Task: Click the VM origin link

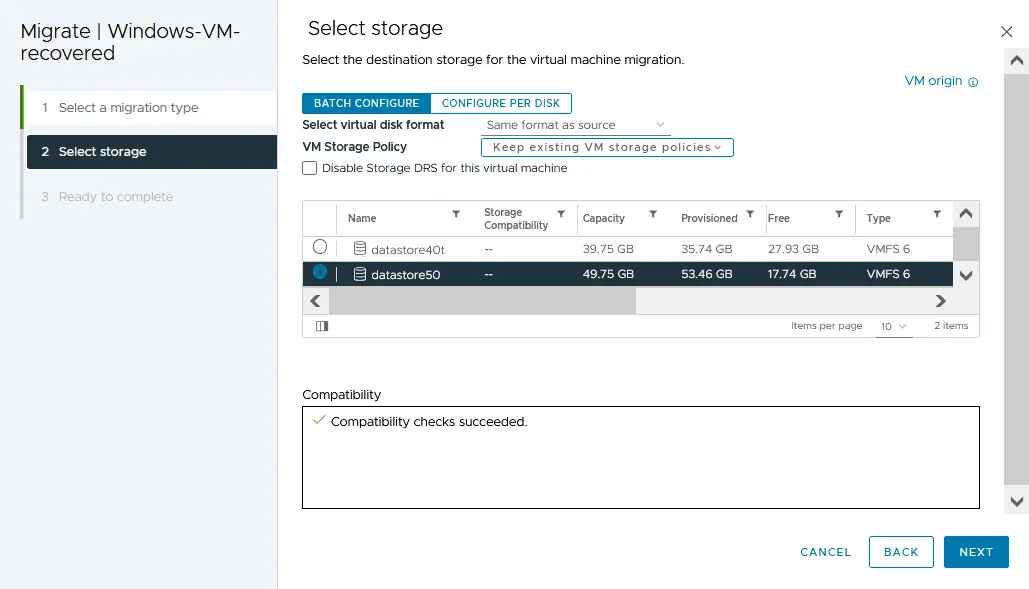Action: (933, 81)
